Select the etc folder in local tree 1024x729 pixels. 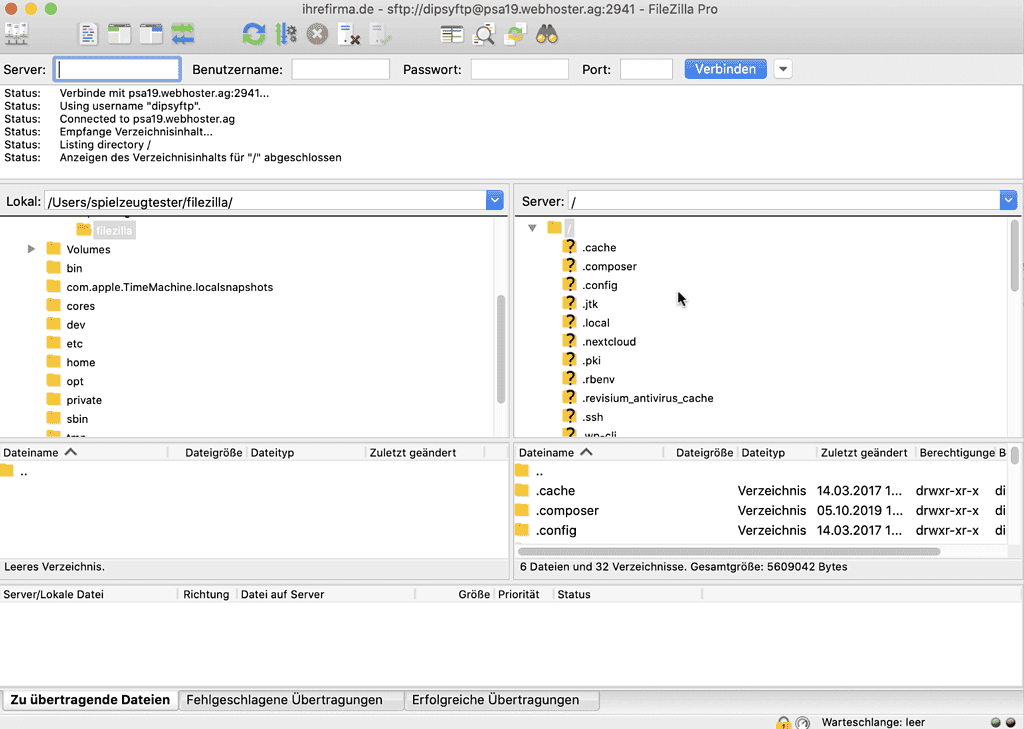coord(74,344)
